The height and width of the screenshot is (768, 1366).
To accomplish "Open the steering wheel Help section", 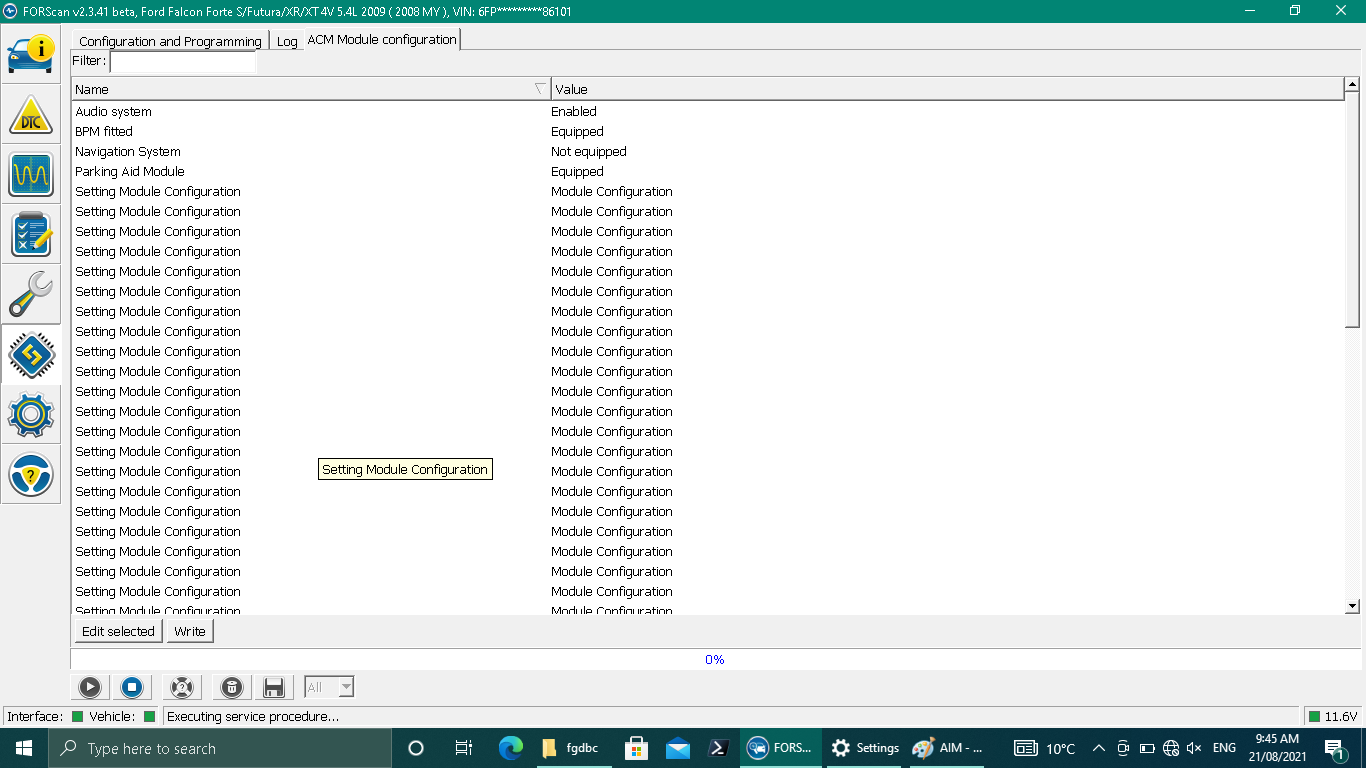I will pyautogui.click(x=31, y=474).
